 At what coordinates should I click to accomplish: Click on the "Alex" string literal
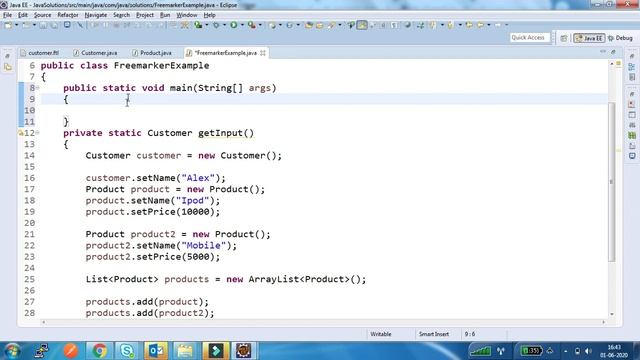click(x=198, y=178)
